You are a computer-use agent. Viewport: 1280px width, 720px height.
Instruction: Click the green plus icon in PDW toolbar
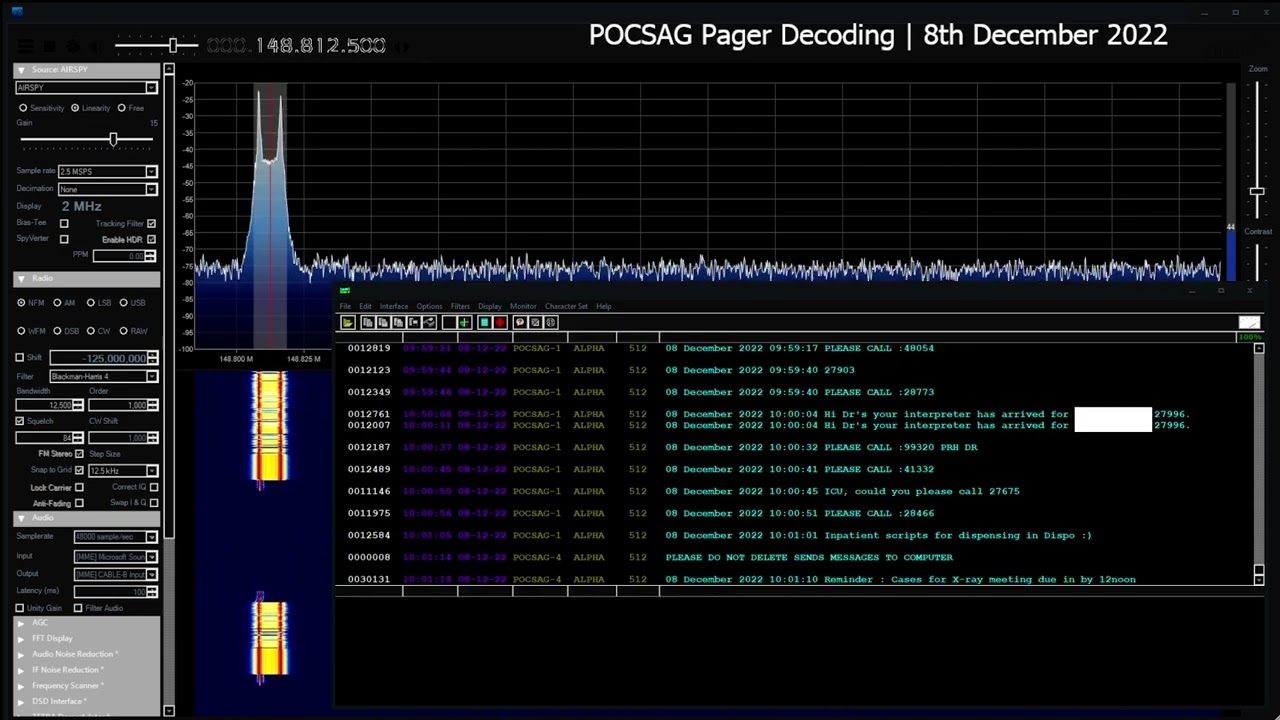point(464,322)
